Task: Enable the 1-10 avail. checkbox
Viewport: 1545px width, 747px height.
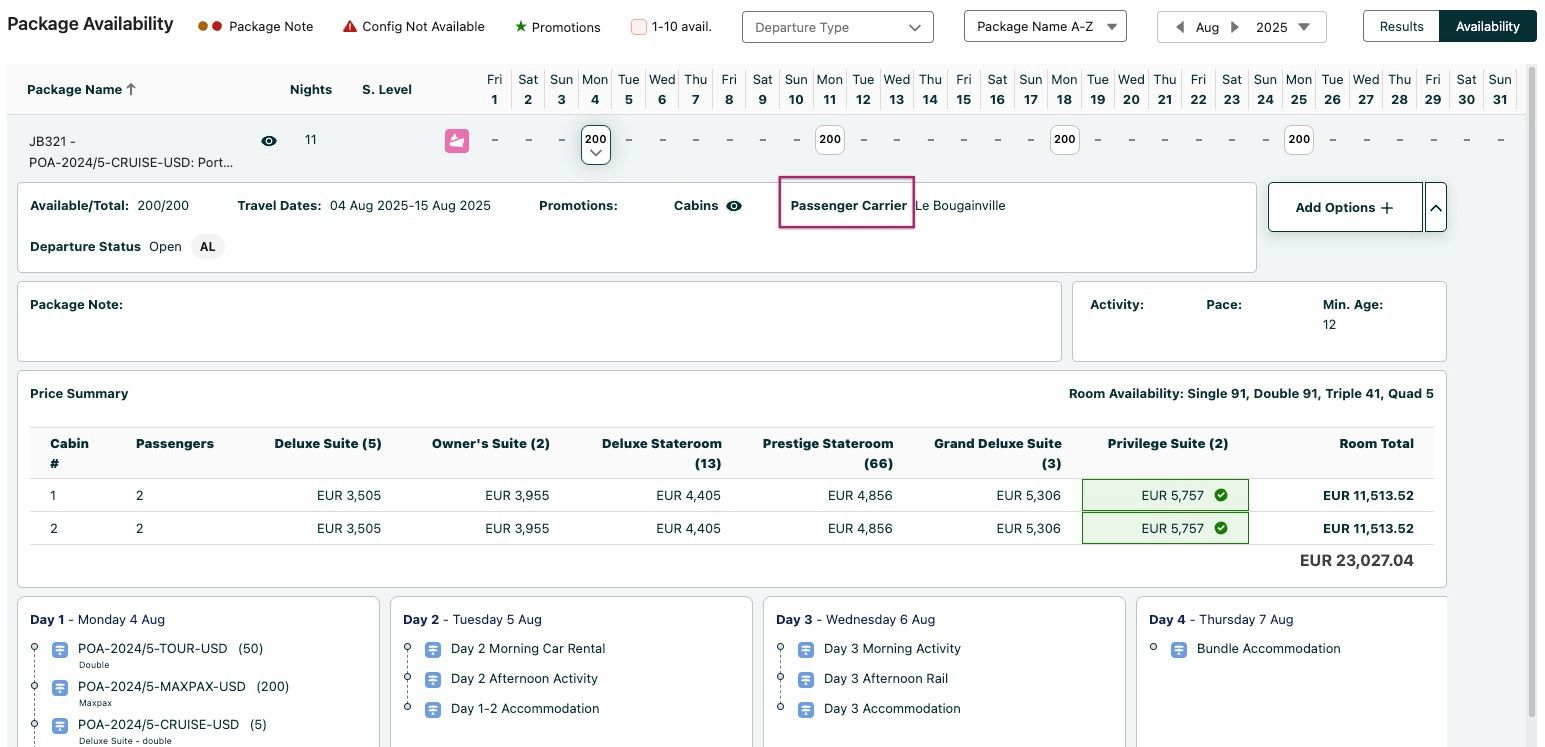Action: (639, 27)
